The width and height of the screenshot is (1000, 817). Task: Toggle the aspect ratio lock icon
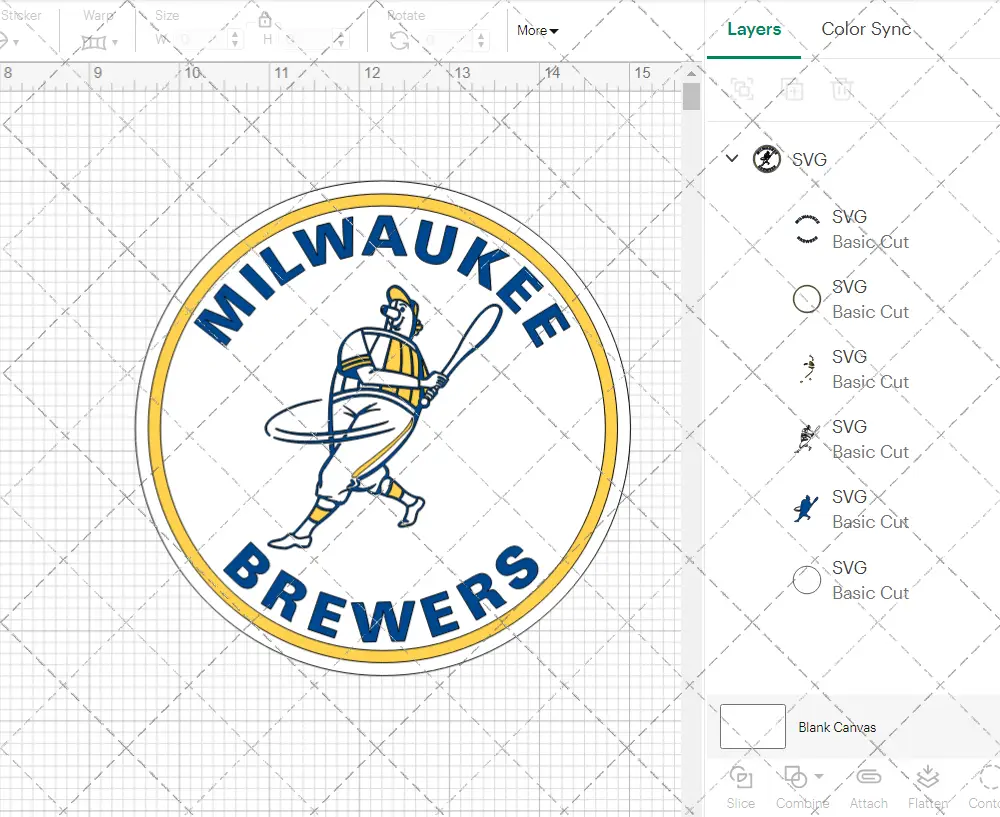click(265, 20)
